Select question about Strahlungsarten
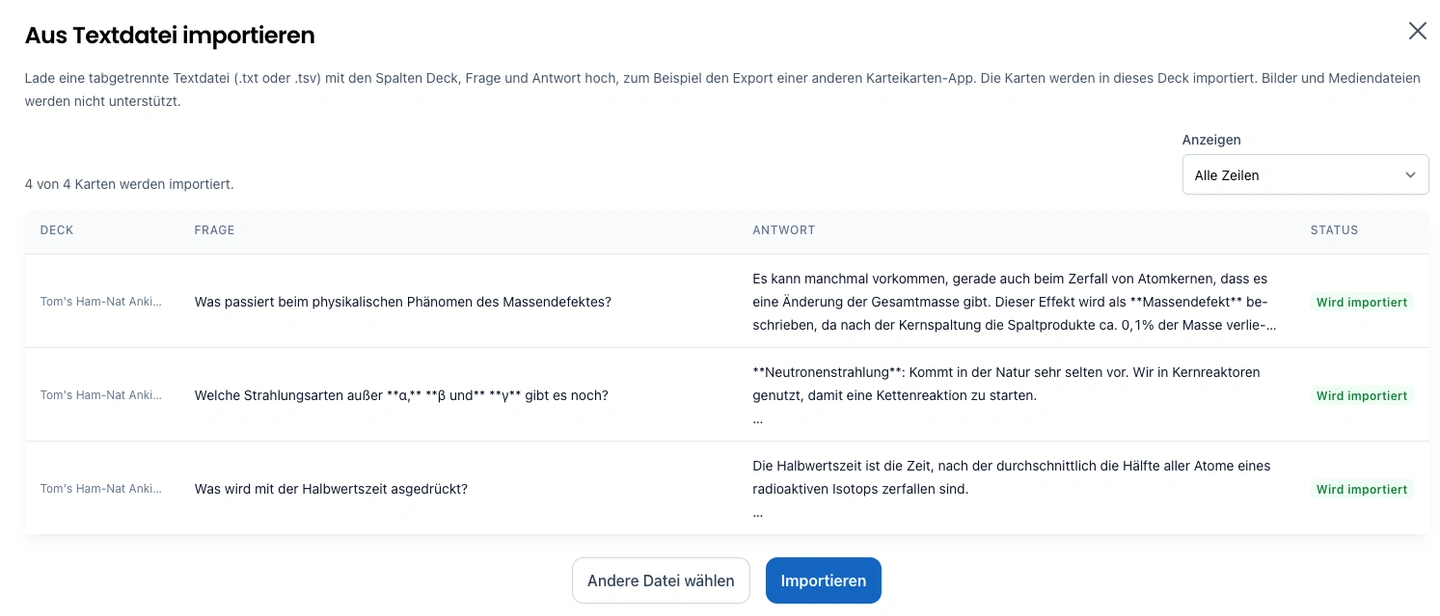The height and width of the screenshot is (616, 1440). tap(401, 395)
